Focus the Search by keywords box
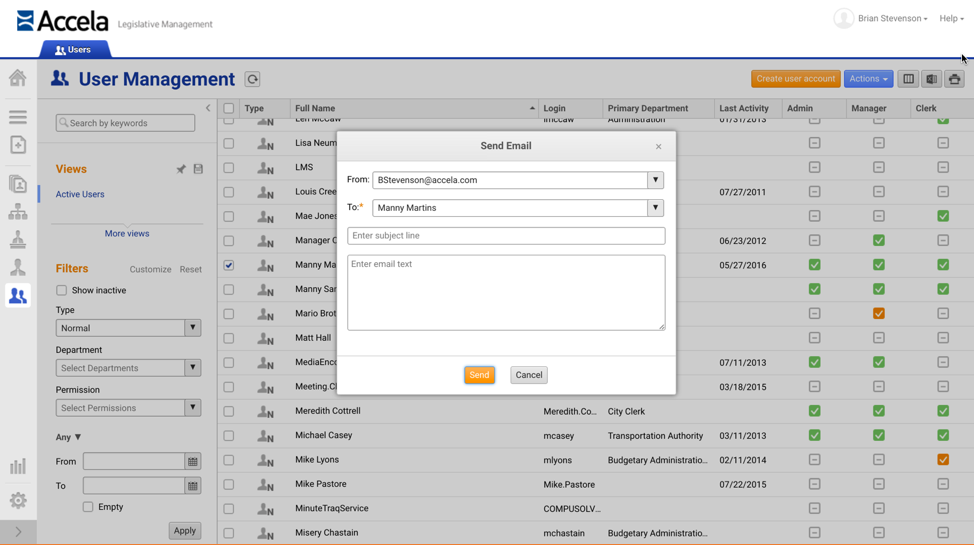 [125, 123]
